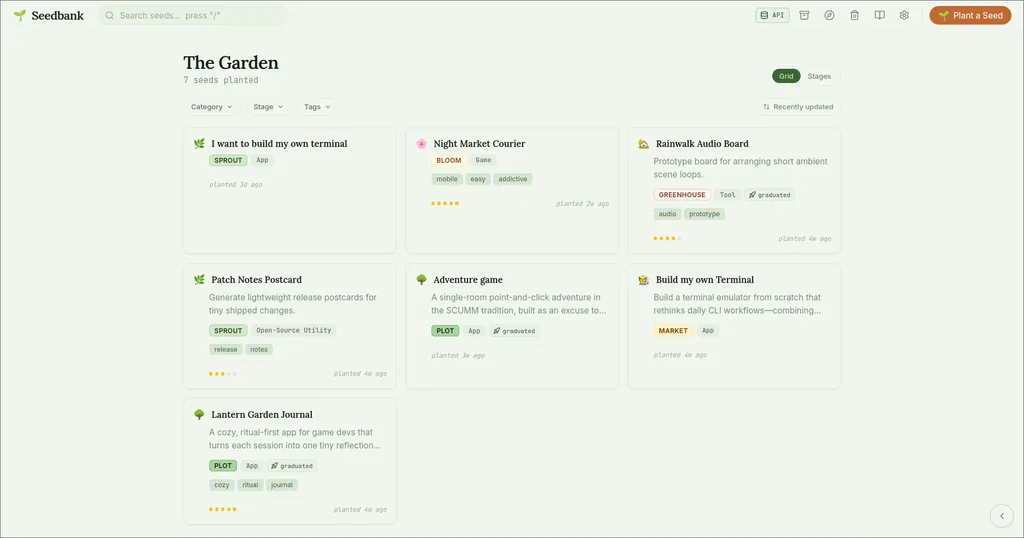Click the Game category label
Image resolution: width=1024 pixels, height=538 pixels.
pos(483,160)
